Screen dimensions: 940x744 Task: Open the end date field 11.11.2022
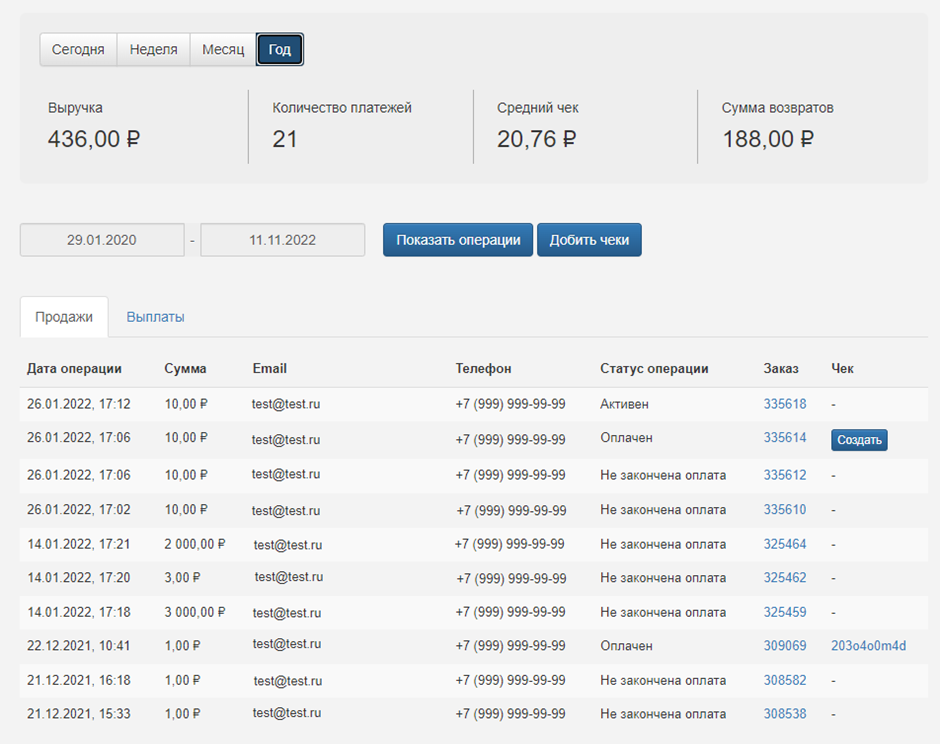tap(282, 240)
